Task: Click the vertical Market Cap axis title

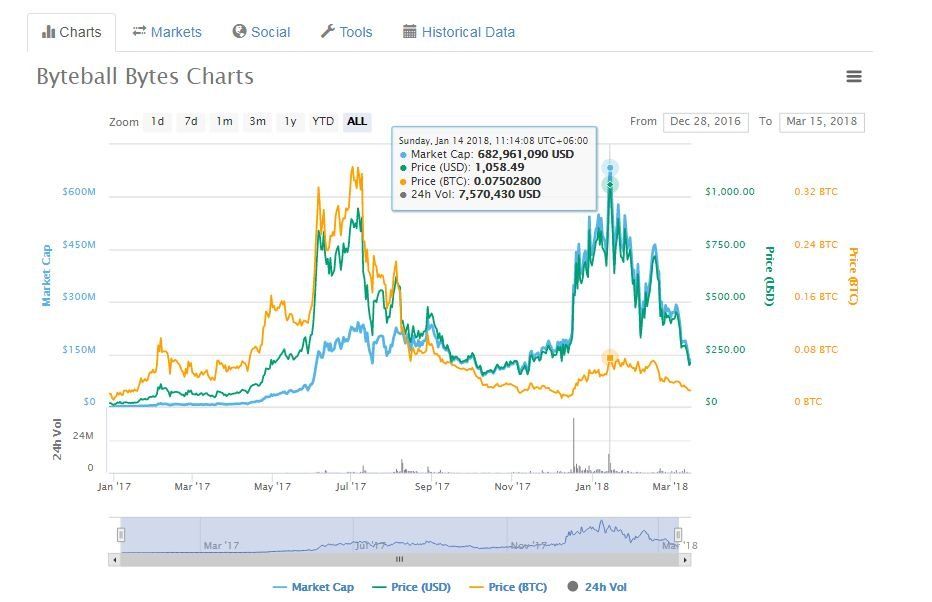Action: point(46,275)
